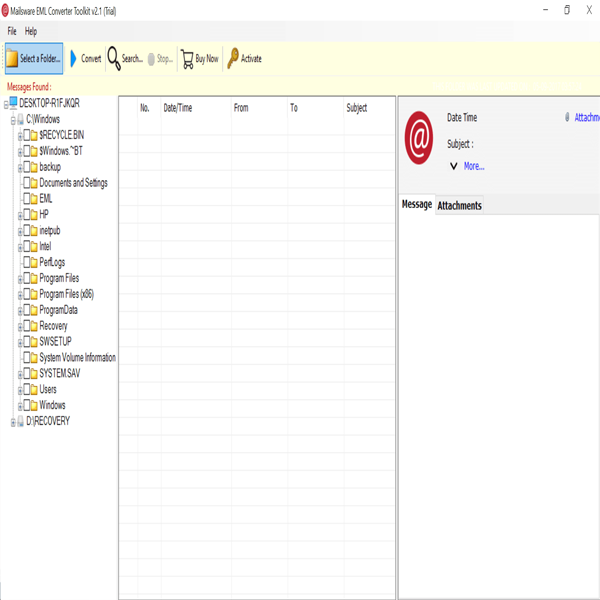The image size is (600, 600).
Task: Select the SYSTEM.SAV tree label
Action: [x=60, y=373]
